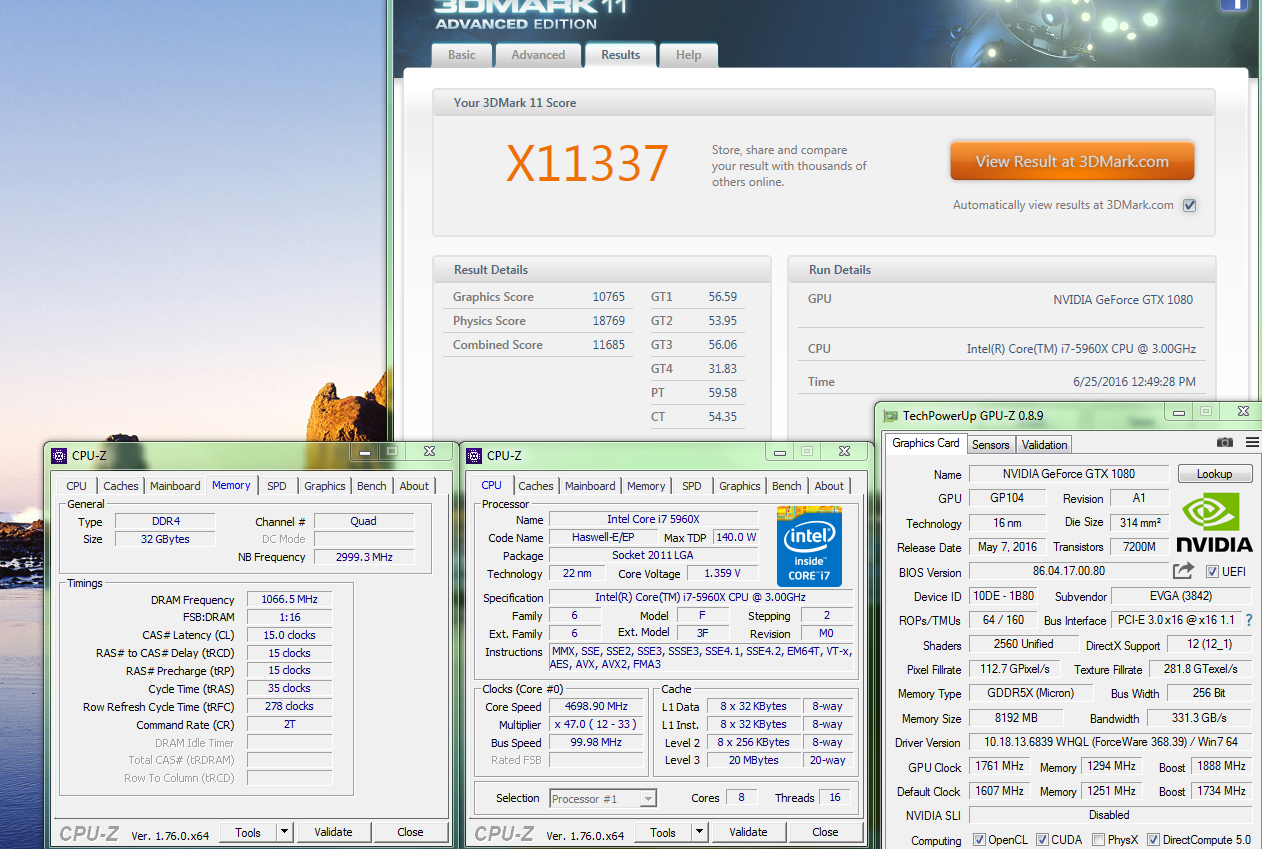This screenshot has width=1262, height=849.
Task: Enable the PhysX checkbox
Action: (x=1099, y=840)
